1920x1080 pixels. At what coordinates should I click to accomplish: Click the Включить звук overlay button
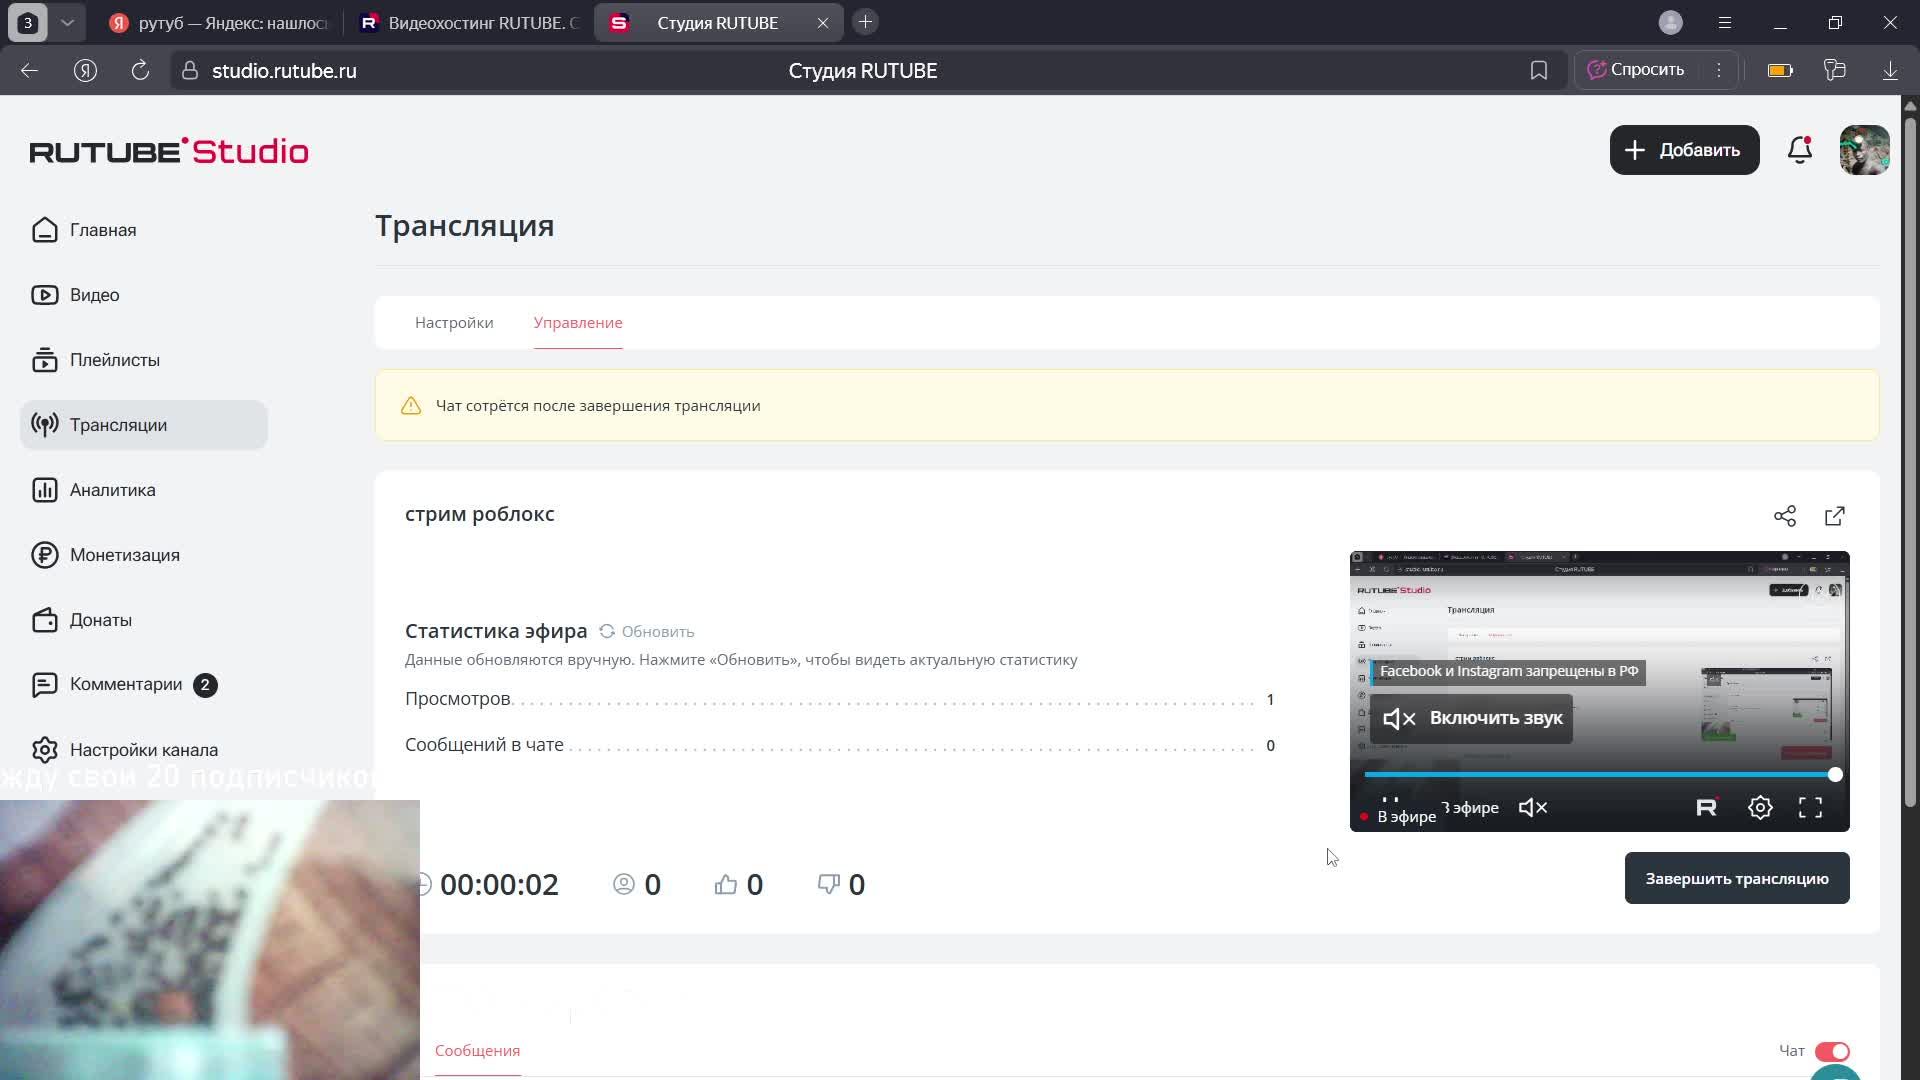pos(1472,718)
